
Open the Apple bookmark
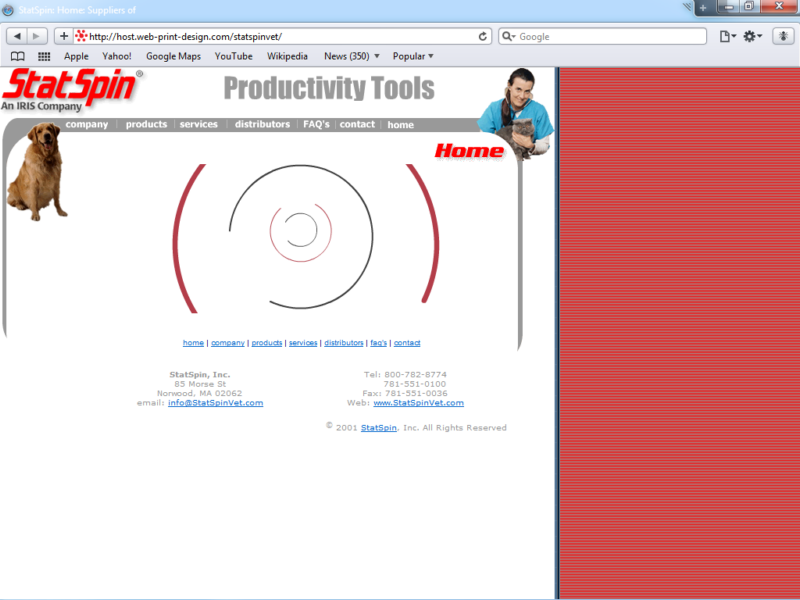[76, 56]
